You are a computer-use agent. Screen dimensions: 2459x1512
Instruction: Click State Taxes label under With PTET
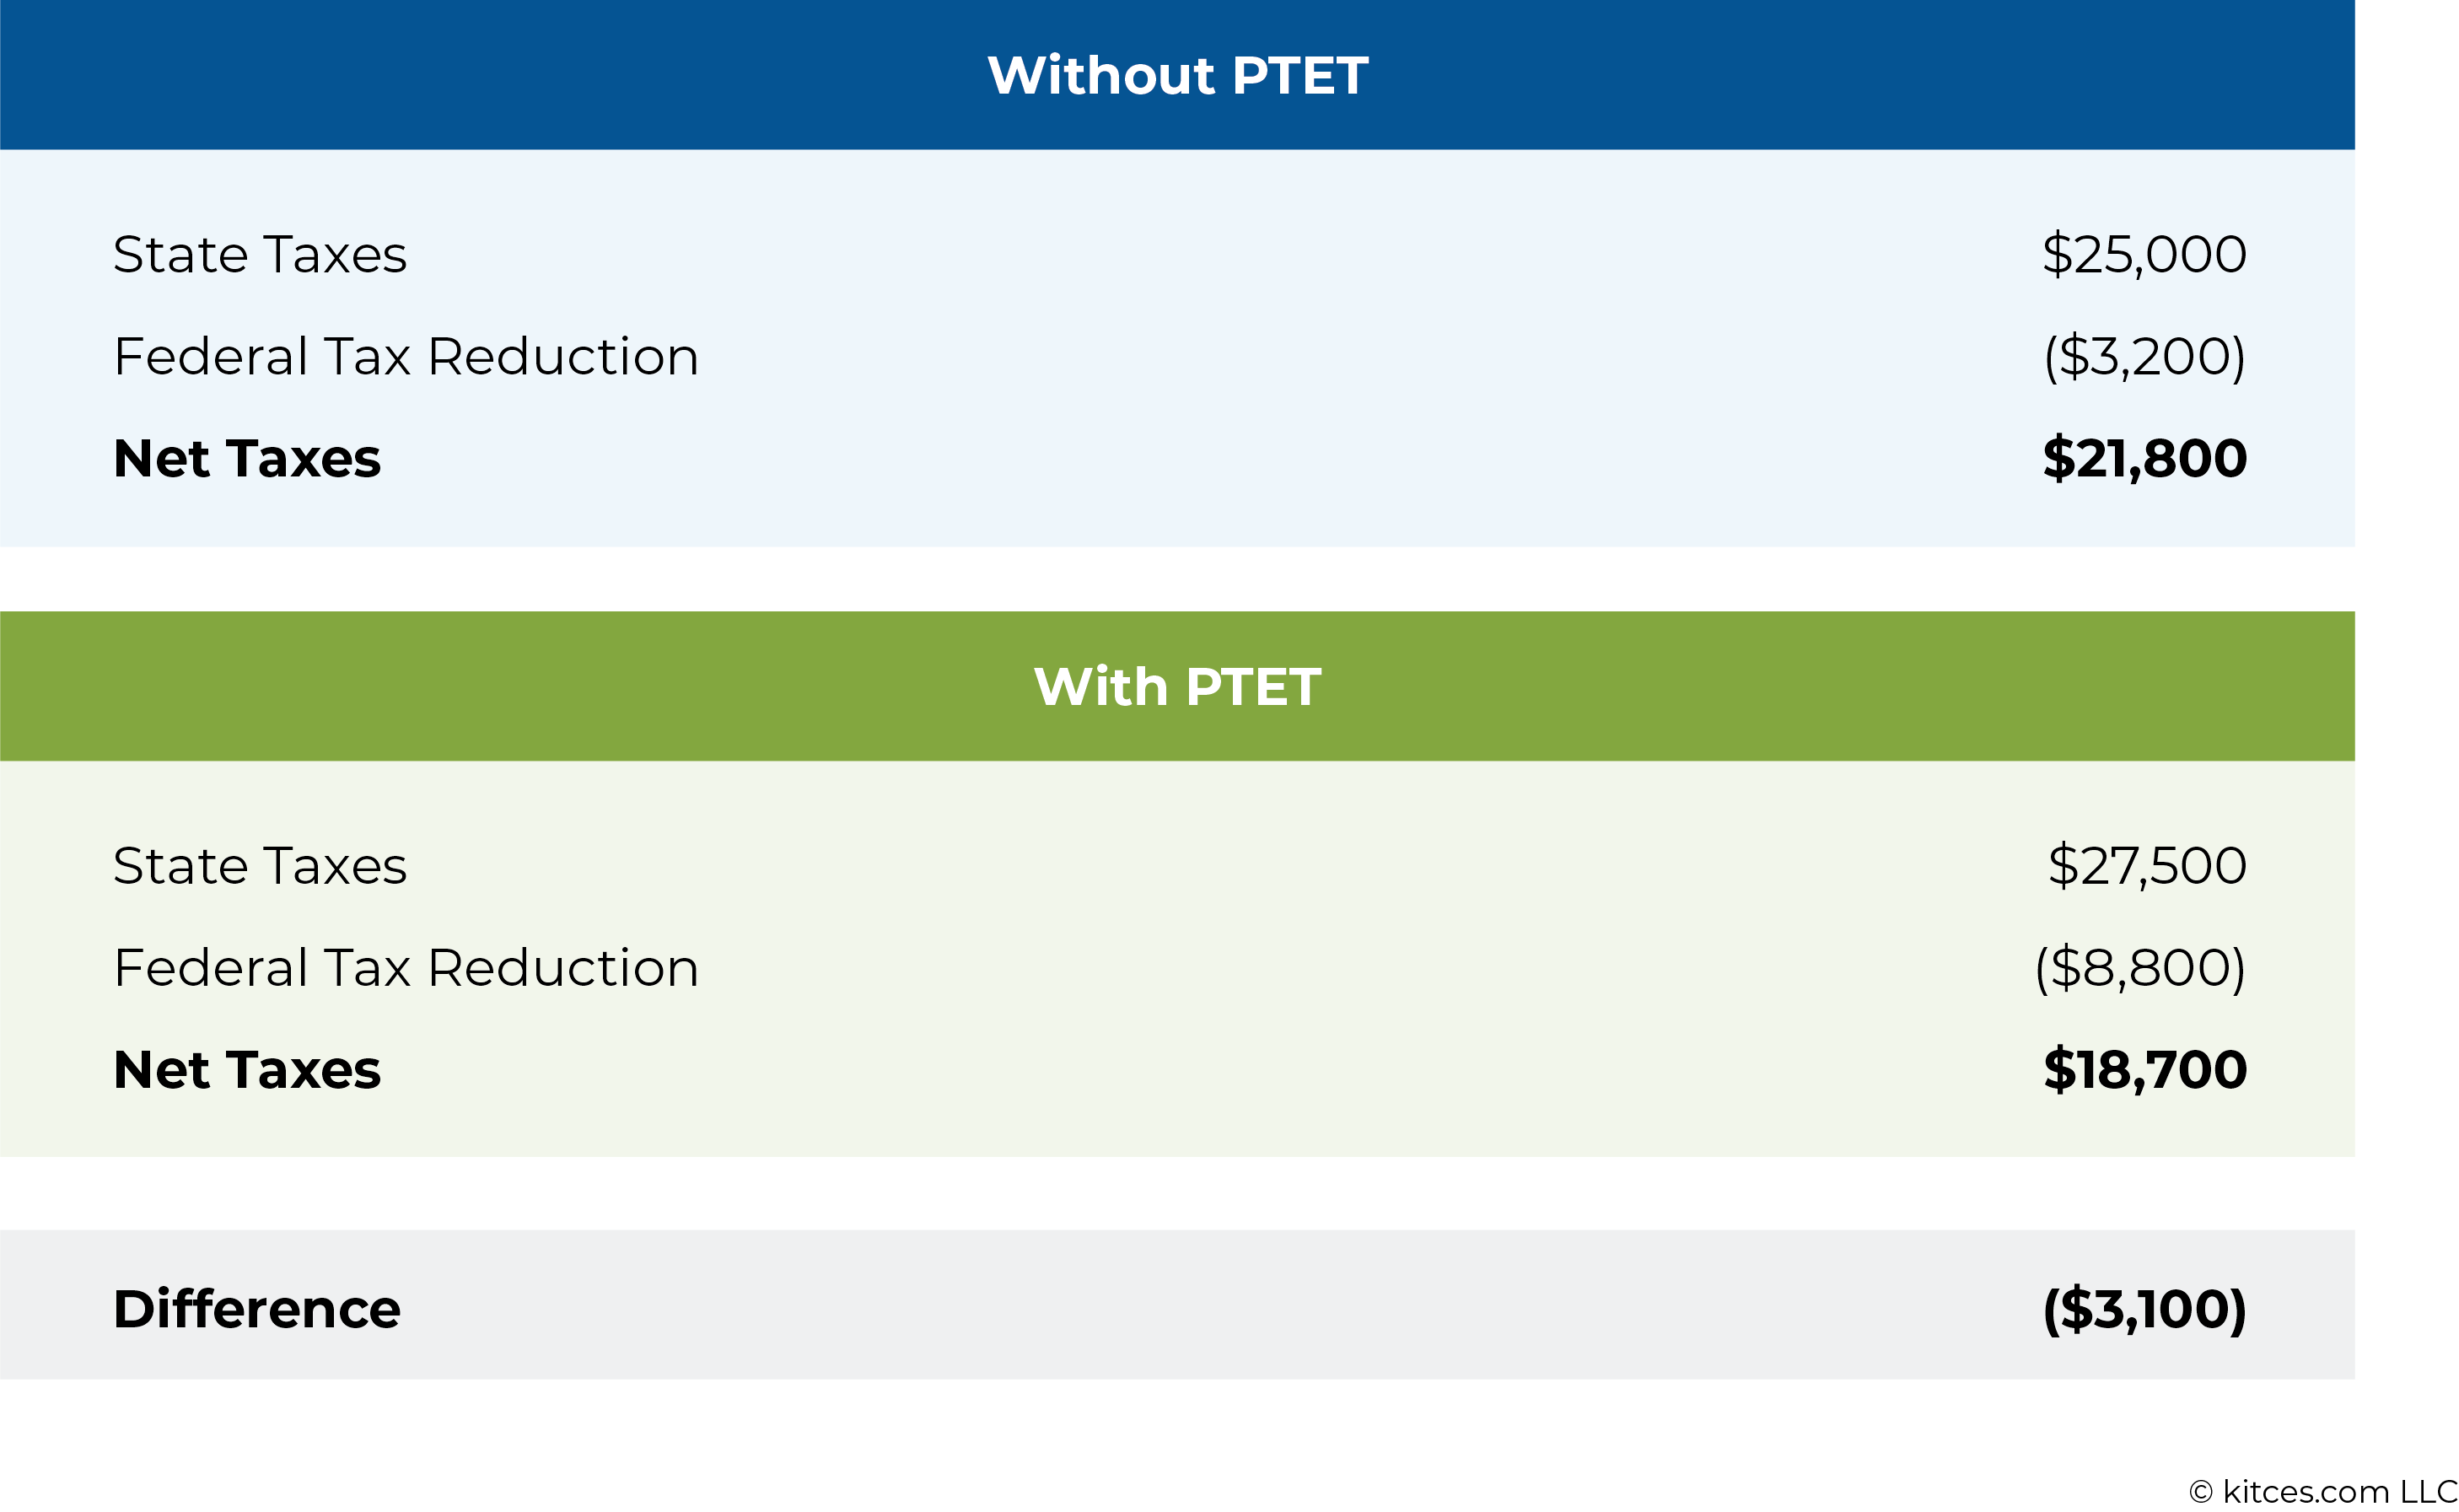[x=260, y=866]
